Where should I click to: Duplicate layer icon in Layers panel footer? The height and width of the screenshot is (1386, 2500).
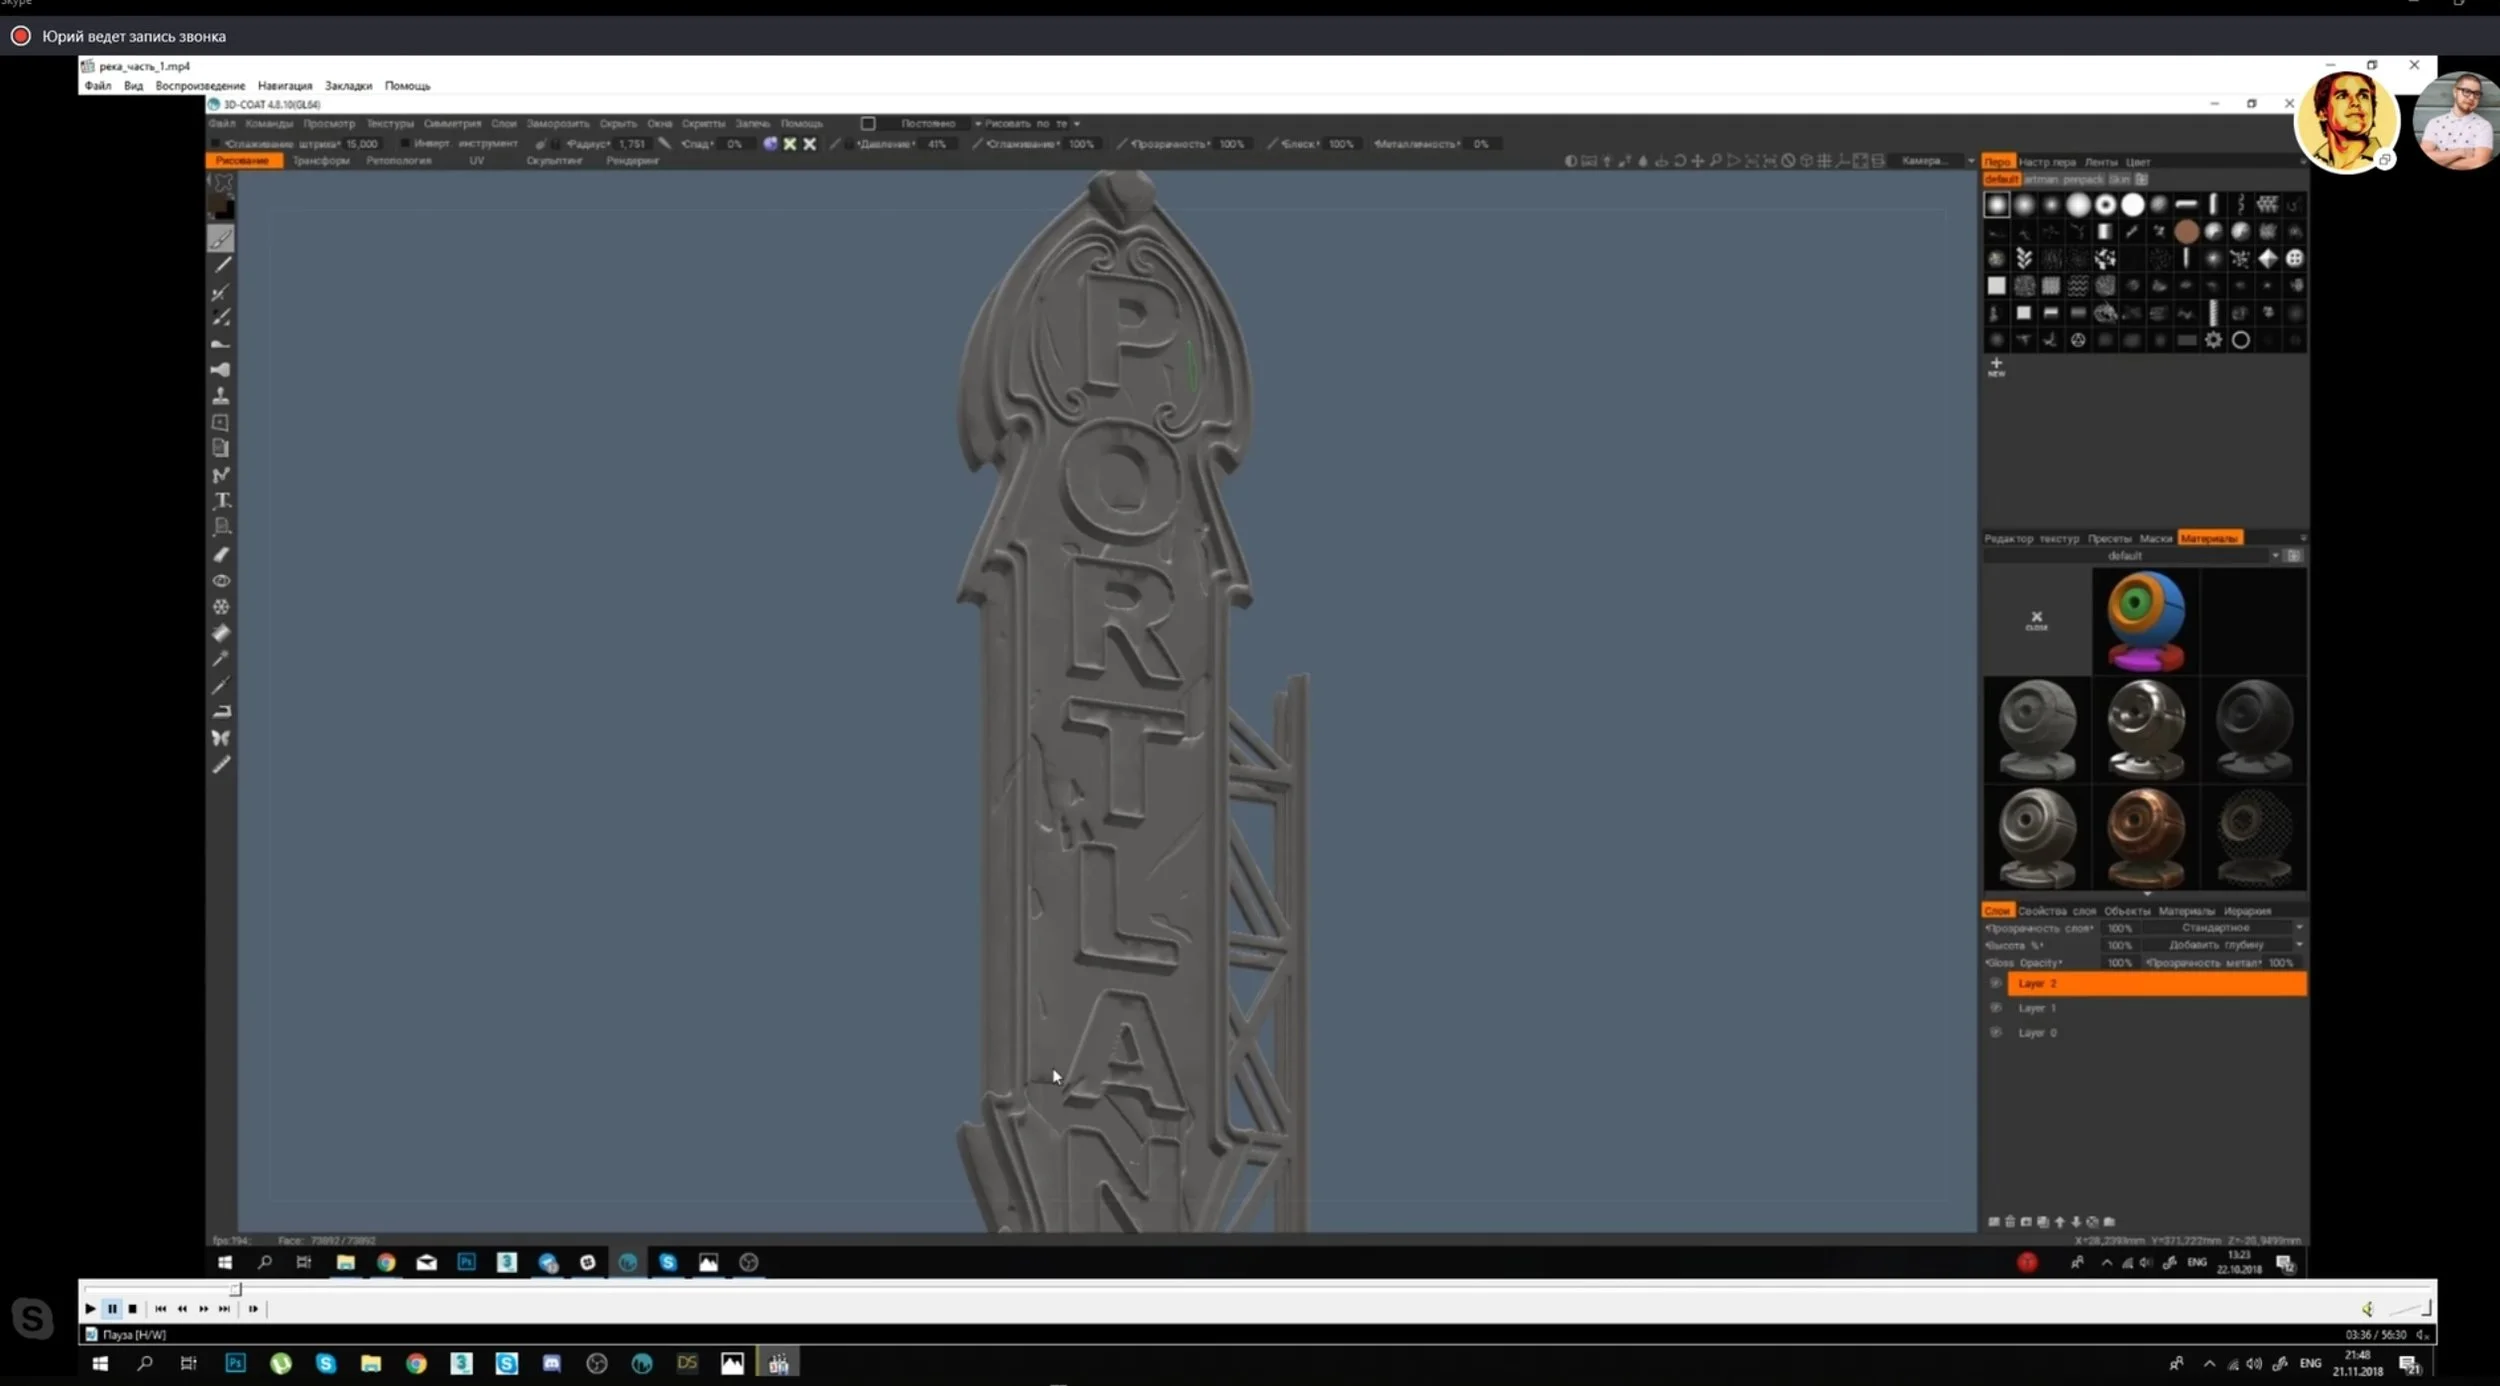(x=2043, y=1221)
